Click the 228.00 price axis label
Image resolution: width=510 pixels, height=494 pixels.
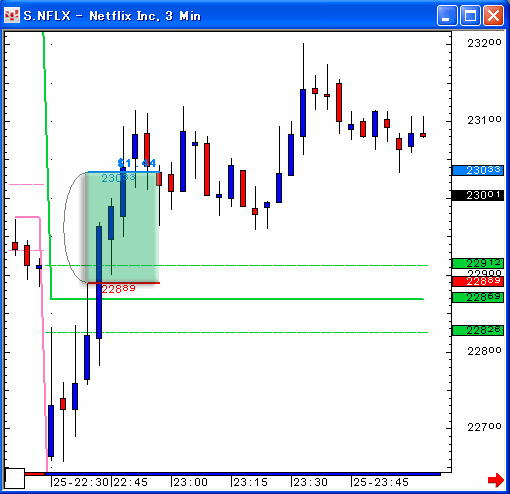pyautogui.click(x=484, y=351)
